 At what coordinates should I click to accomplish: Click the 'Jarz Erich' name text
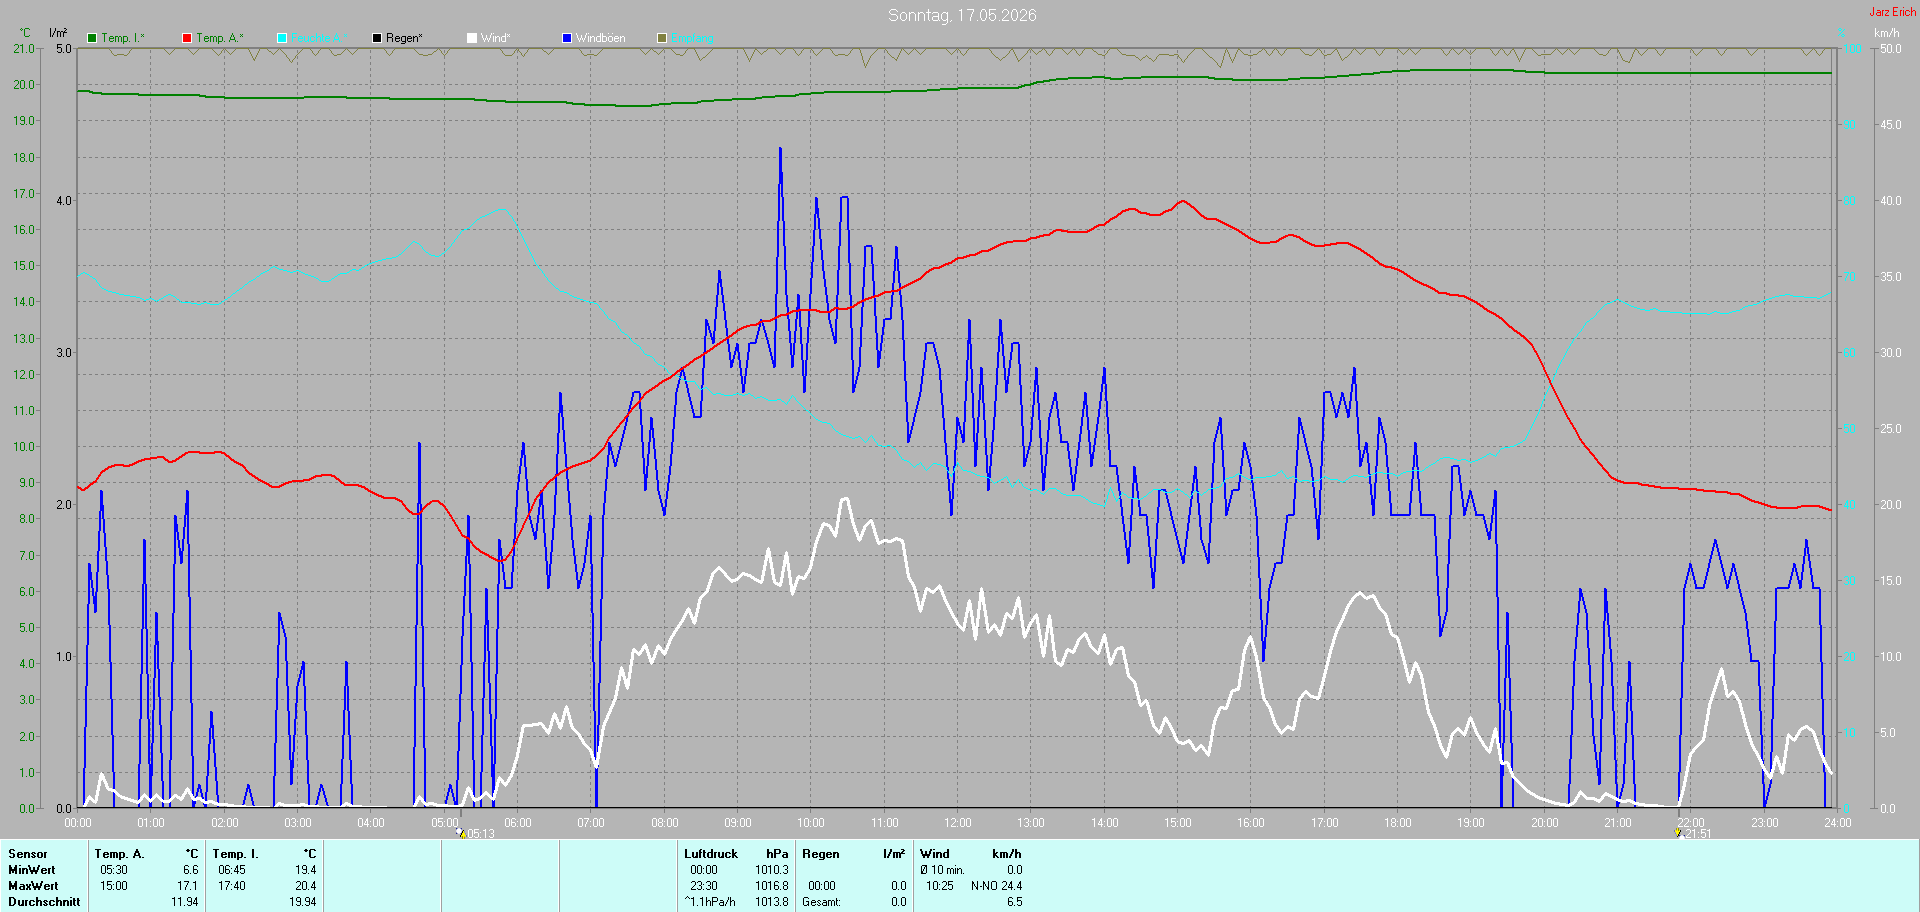[1893, 12]
